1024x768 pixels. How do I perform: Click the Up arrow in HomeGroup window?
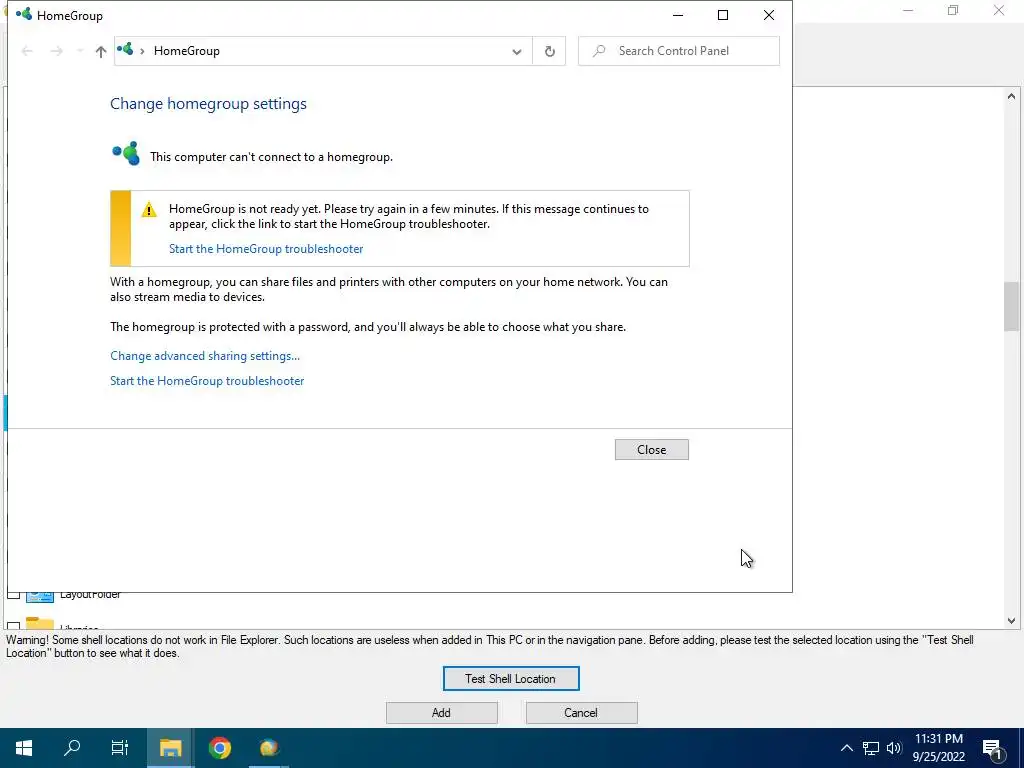tap(101, 52)
